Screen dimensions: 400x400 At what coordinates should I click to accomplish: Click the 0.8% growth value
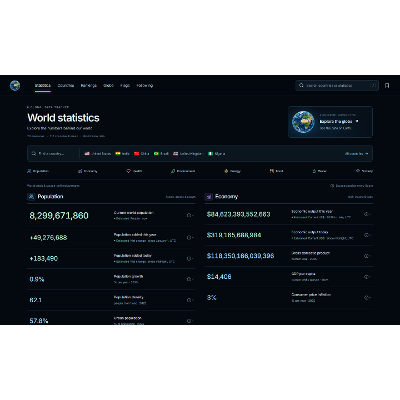coord(37,279)
